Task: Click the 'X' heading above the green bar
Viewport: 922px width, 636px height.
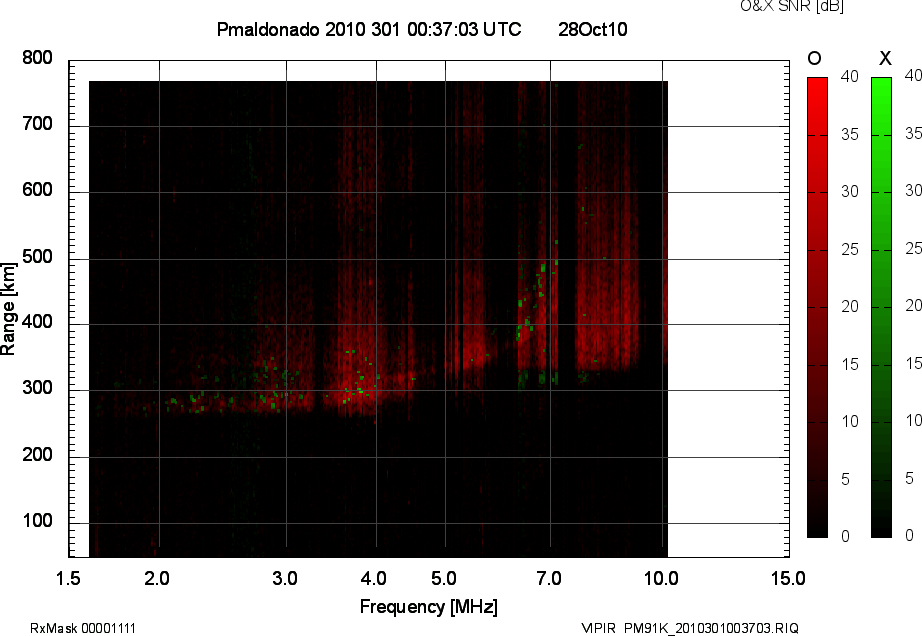Action: (x=885, y=58)
